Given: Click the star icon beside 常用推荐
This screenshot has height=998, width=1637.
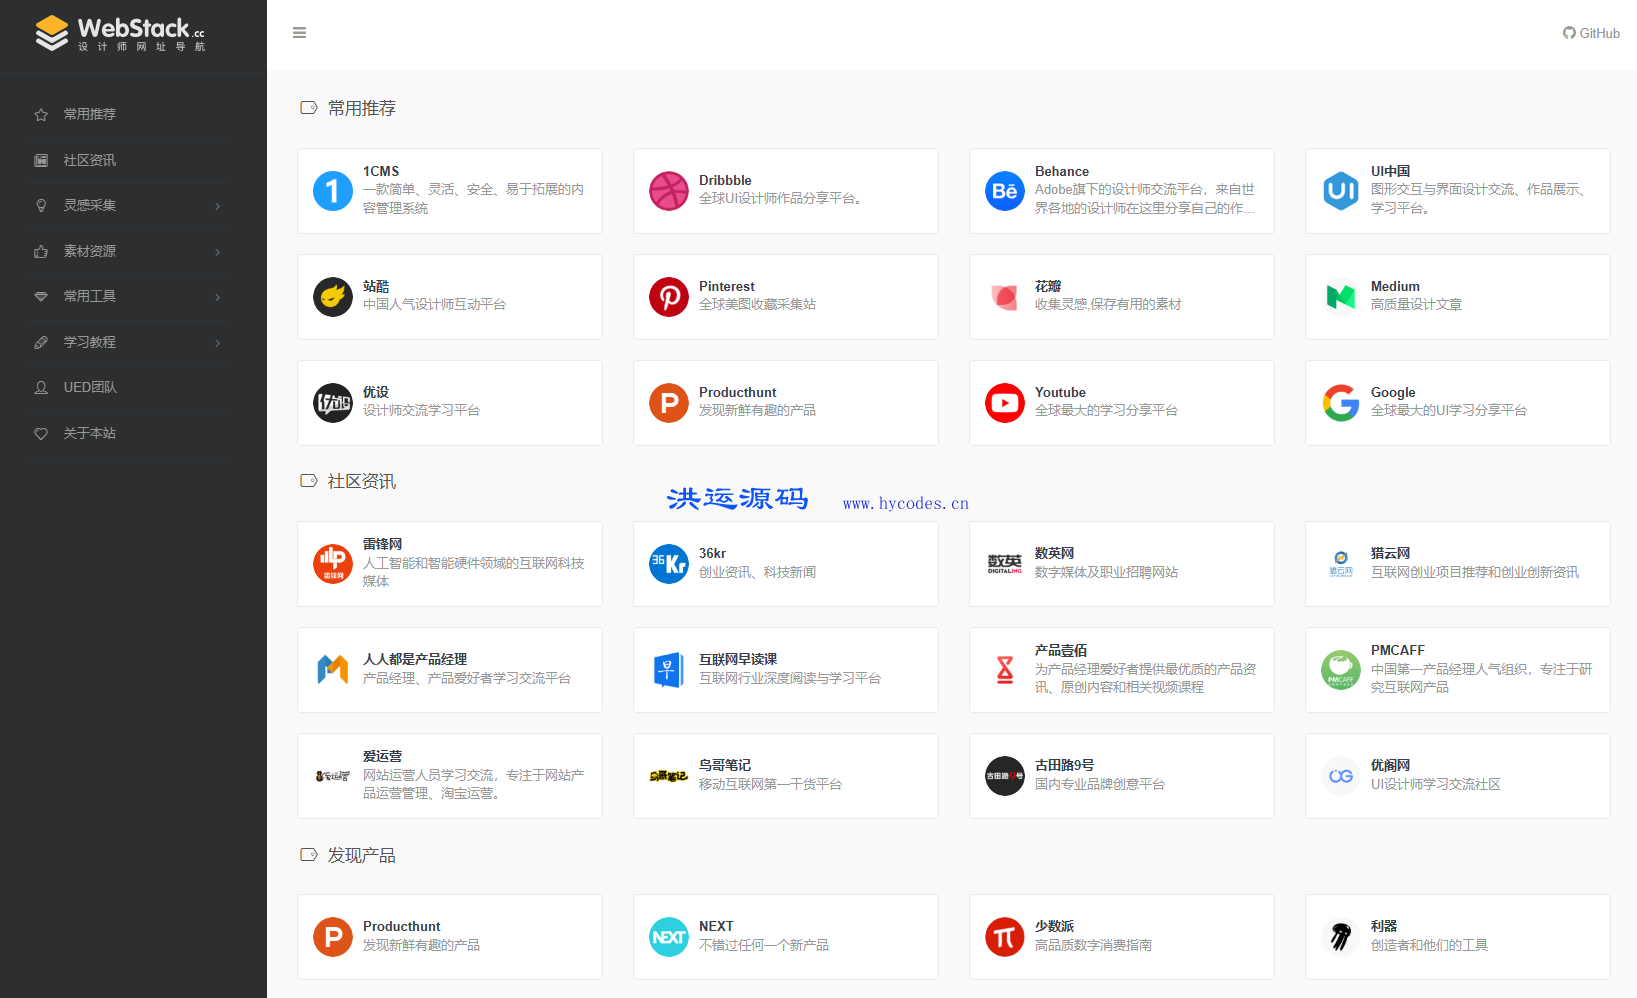Looking at the screenshot, I should click(x=41, y=115).
